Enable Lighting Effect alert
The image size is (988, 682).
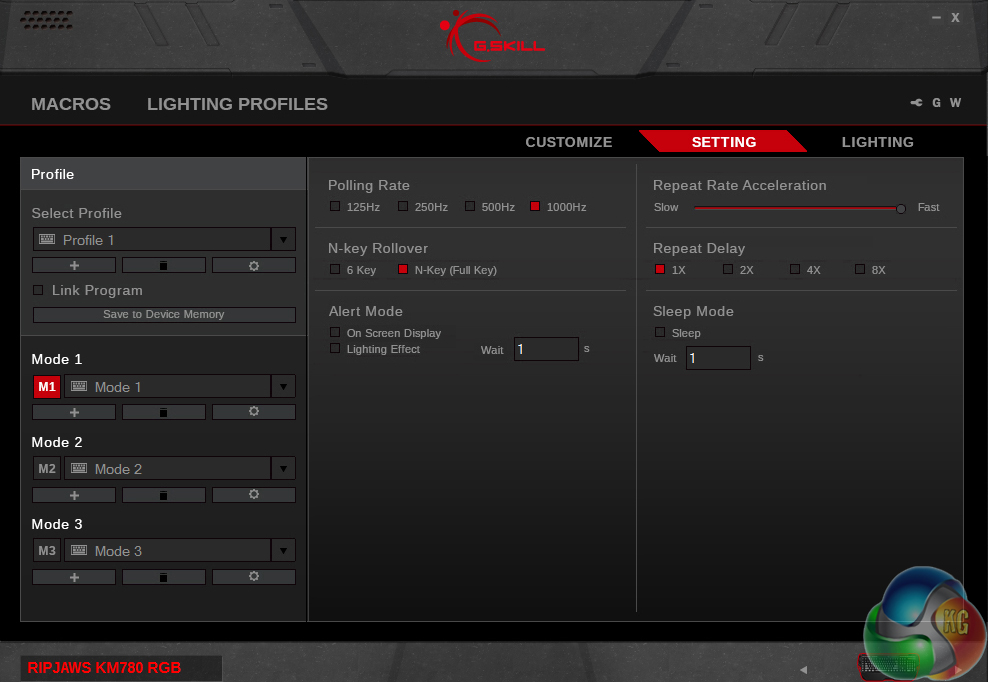tap(335, 349)
